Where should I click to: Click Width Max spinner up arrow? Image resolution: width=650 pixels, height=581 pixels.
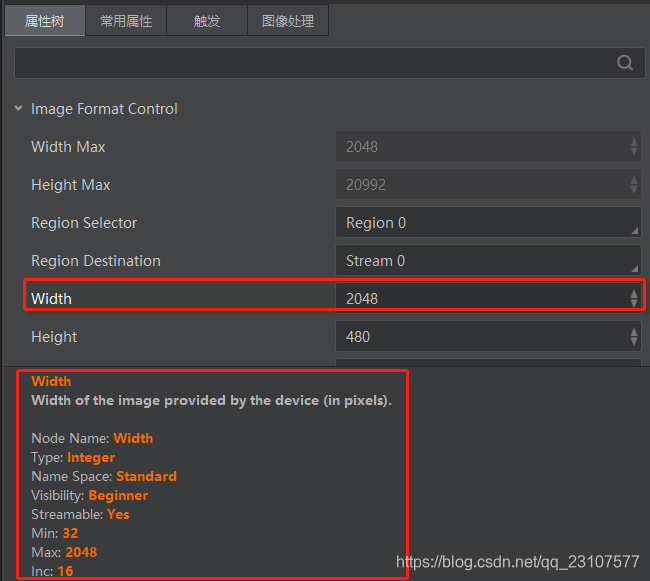[634, 142]
